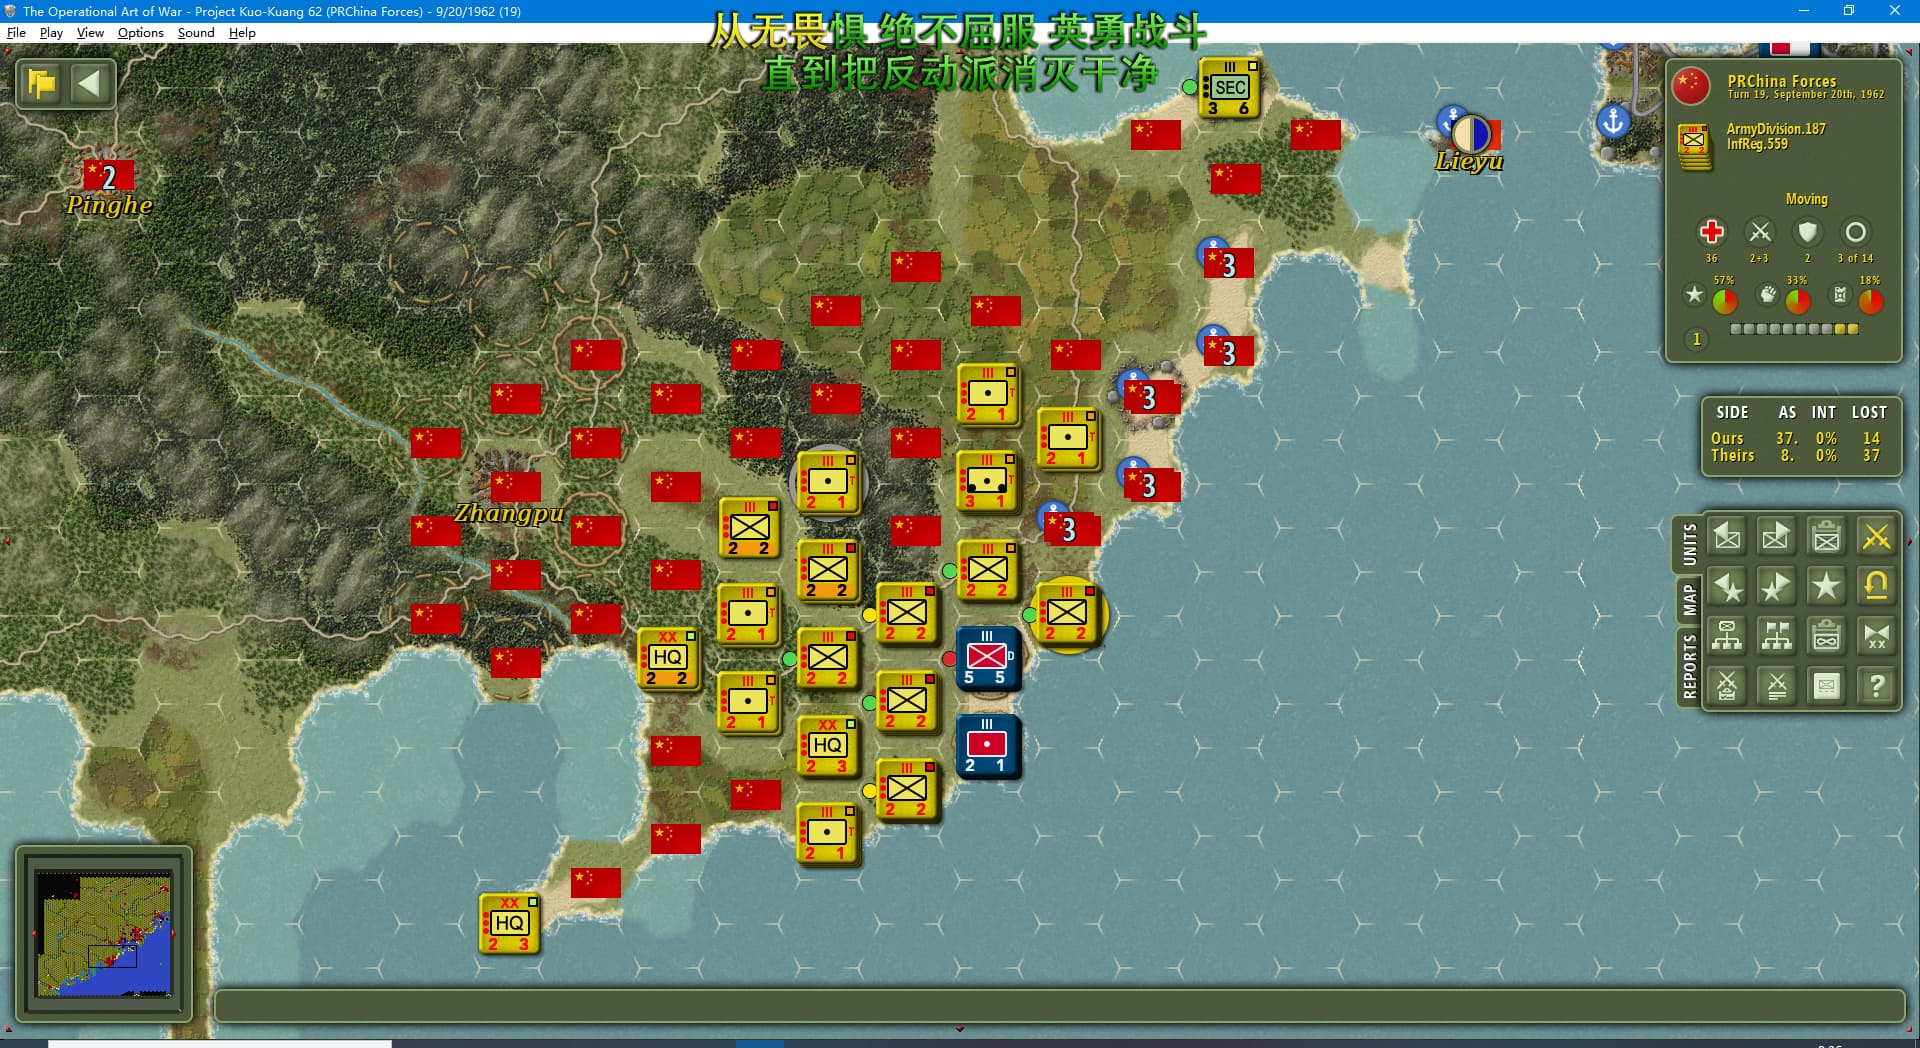The width and height of the screenshot is (1920, 1048).
Task: Open the Options menu
Action: pyautogui.click(x=140, y=32)
